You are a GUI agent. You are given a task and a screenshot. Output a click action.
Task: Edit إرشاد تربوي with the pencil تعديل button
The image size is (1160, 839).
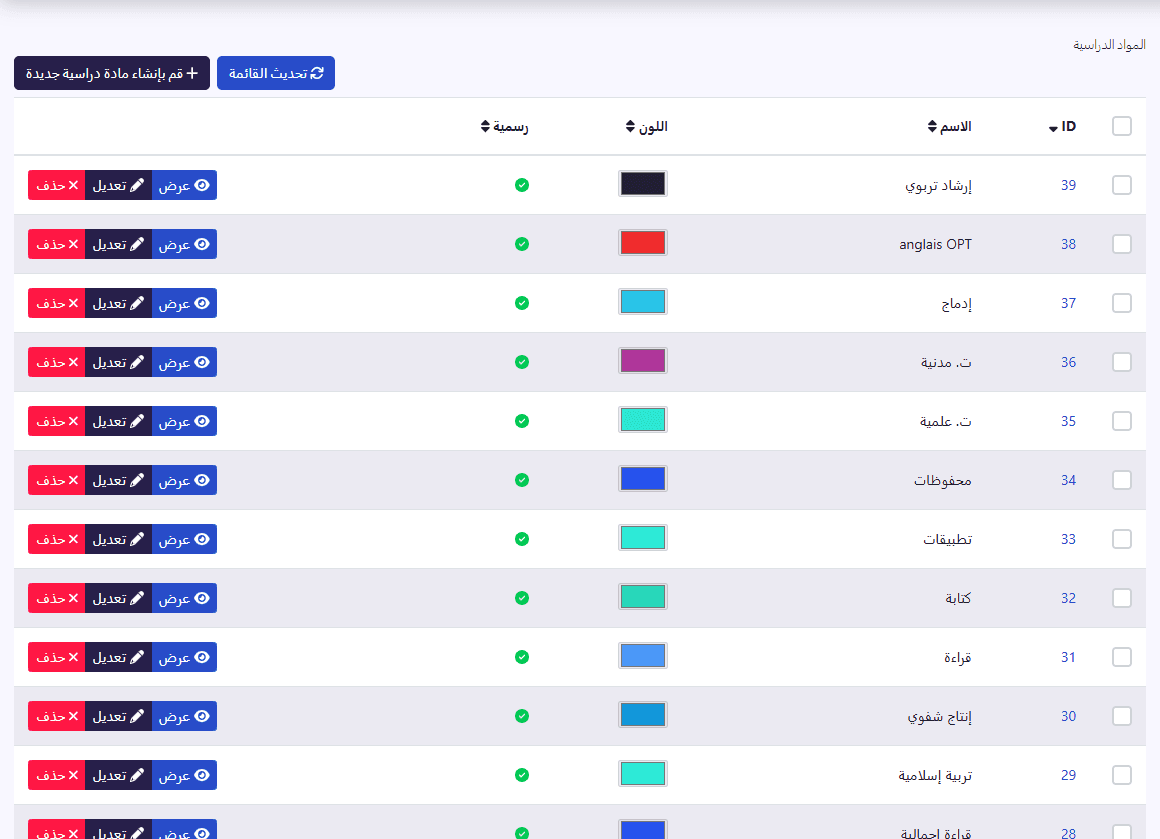(x=118, y=185)
